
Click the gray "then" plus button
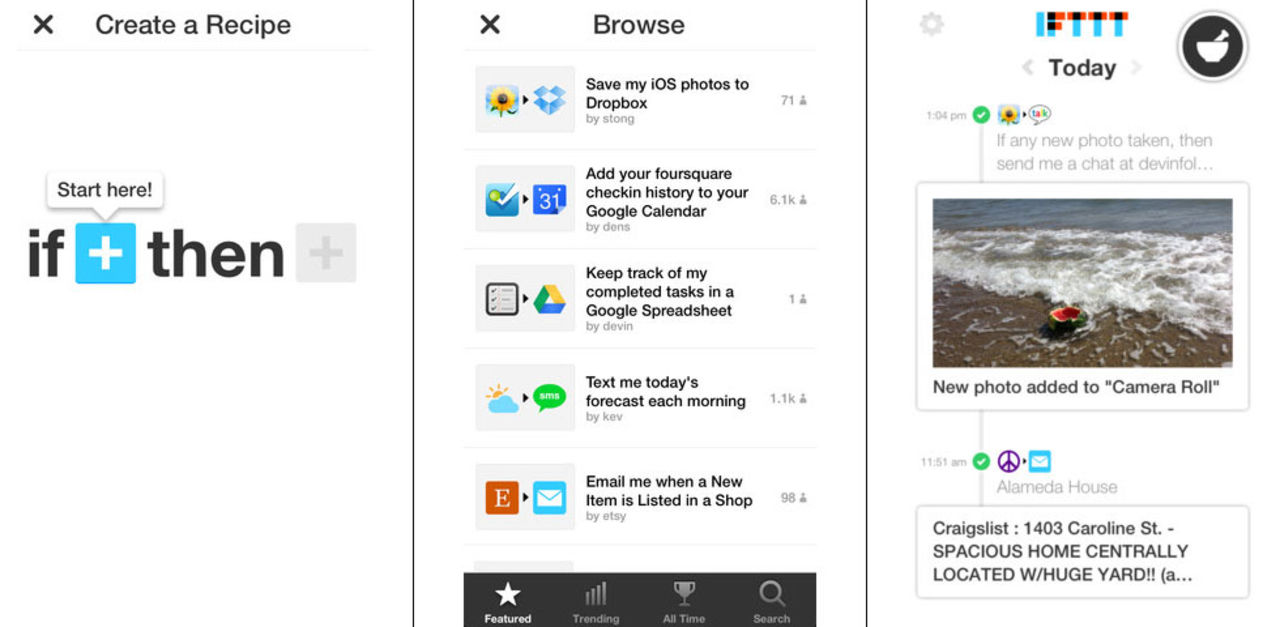pos(327,252)
